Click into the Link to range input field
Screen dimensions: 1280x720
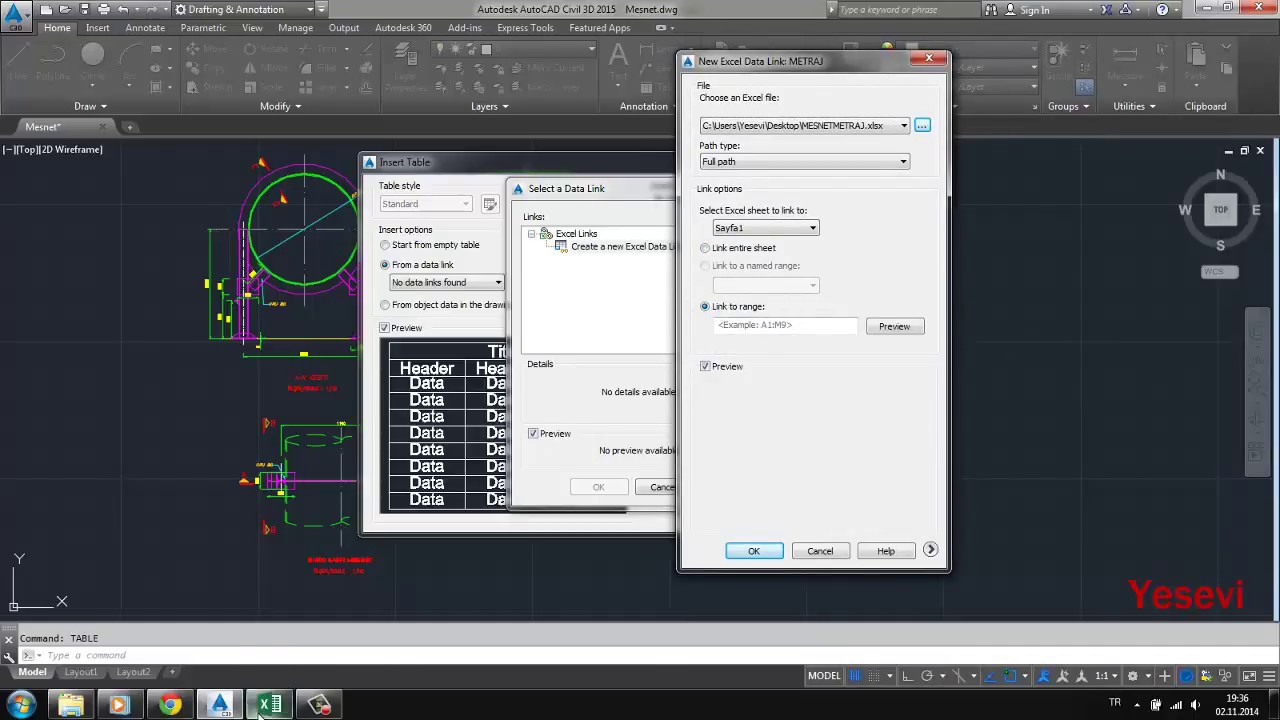tap(785, 325)
